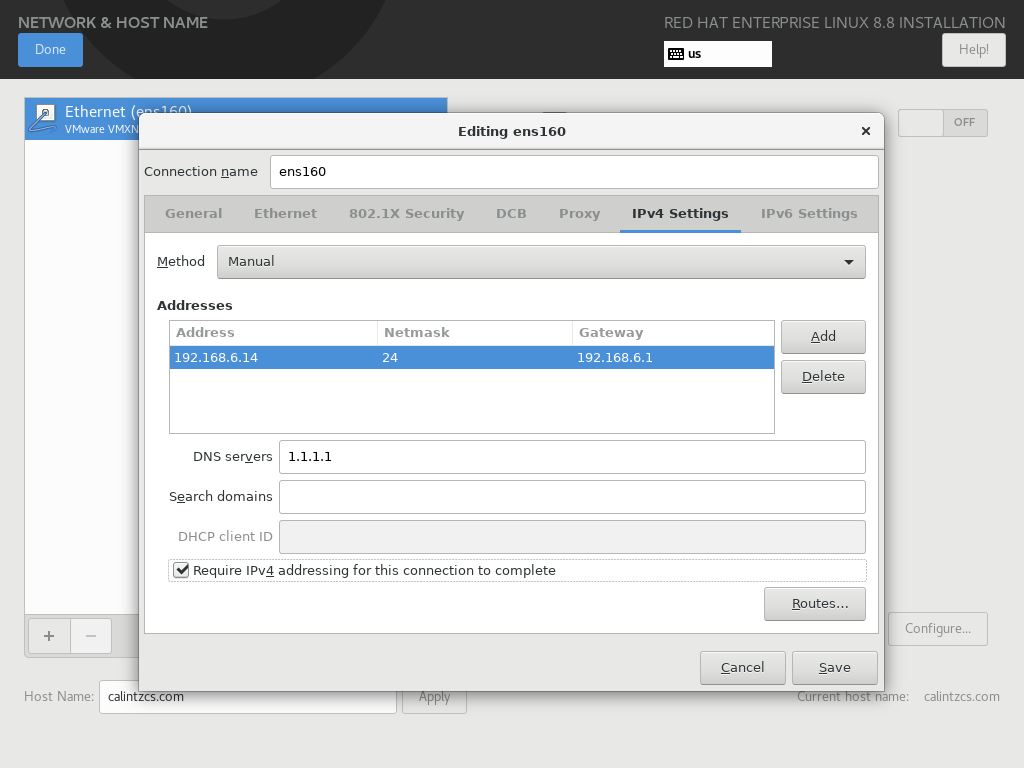Click the Gateway column header
This screenshot has height=768, width=1024.
[673, 333]
